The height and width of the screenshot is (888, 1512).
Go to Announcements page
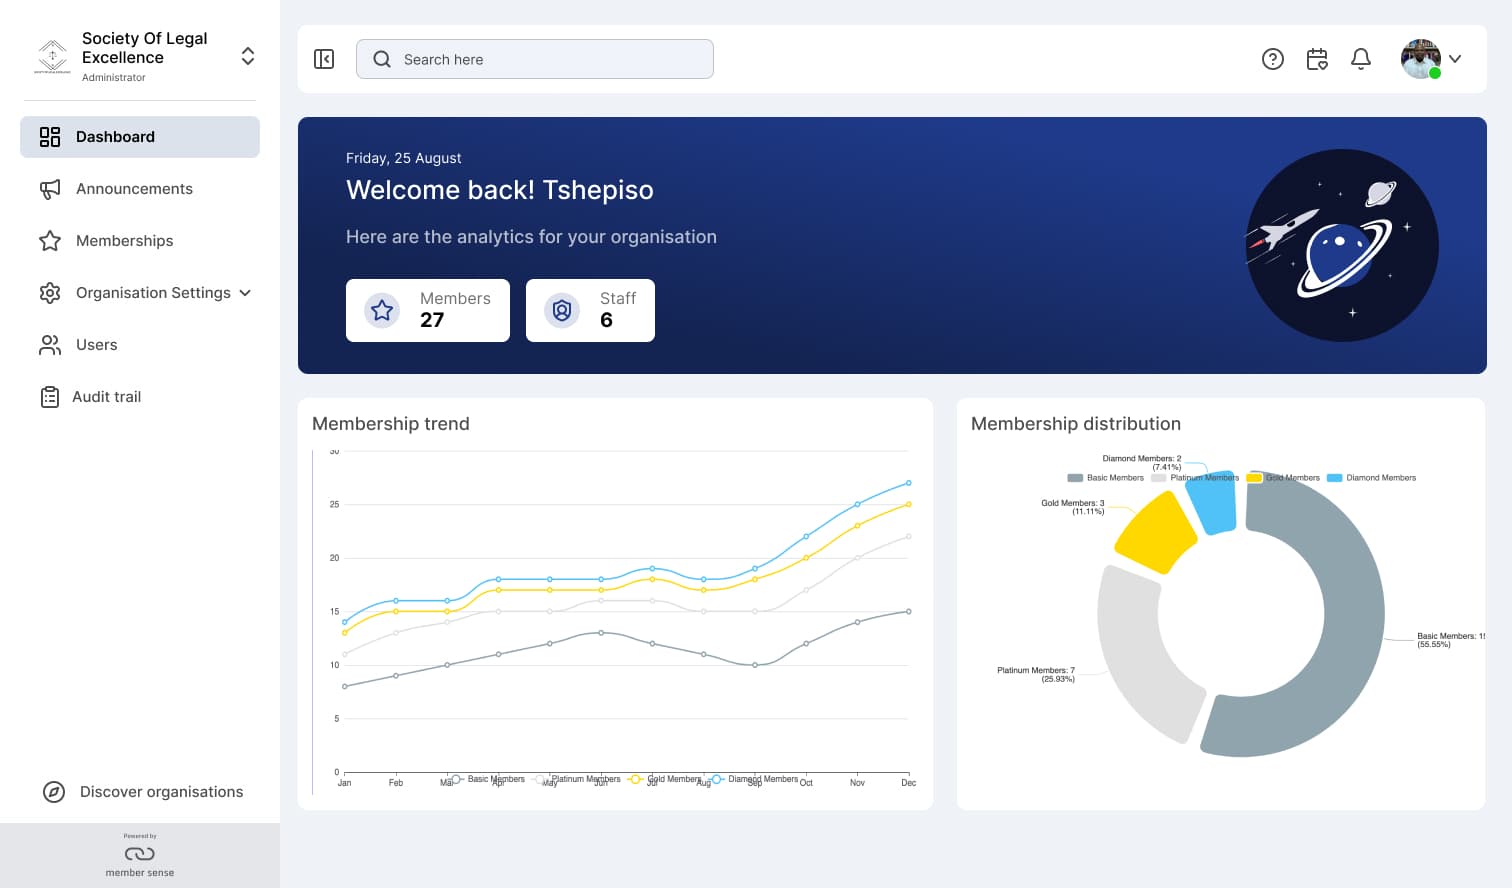pyautogui.click(x=134, y=189)
